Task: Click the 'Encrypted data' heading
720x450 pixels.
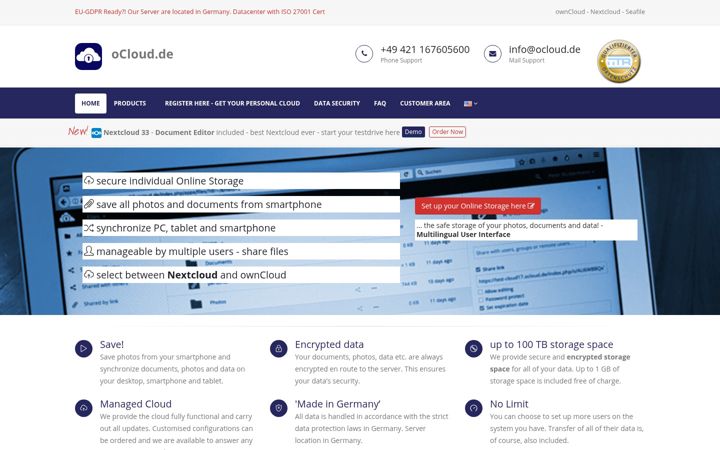Action: point(329,344)
